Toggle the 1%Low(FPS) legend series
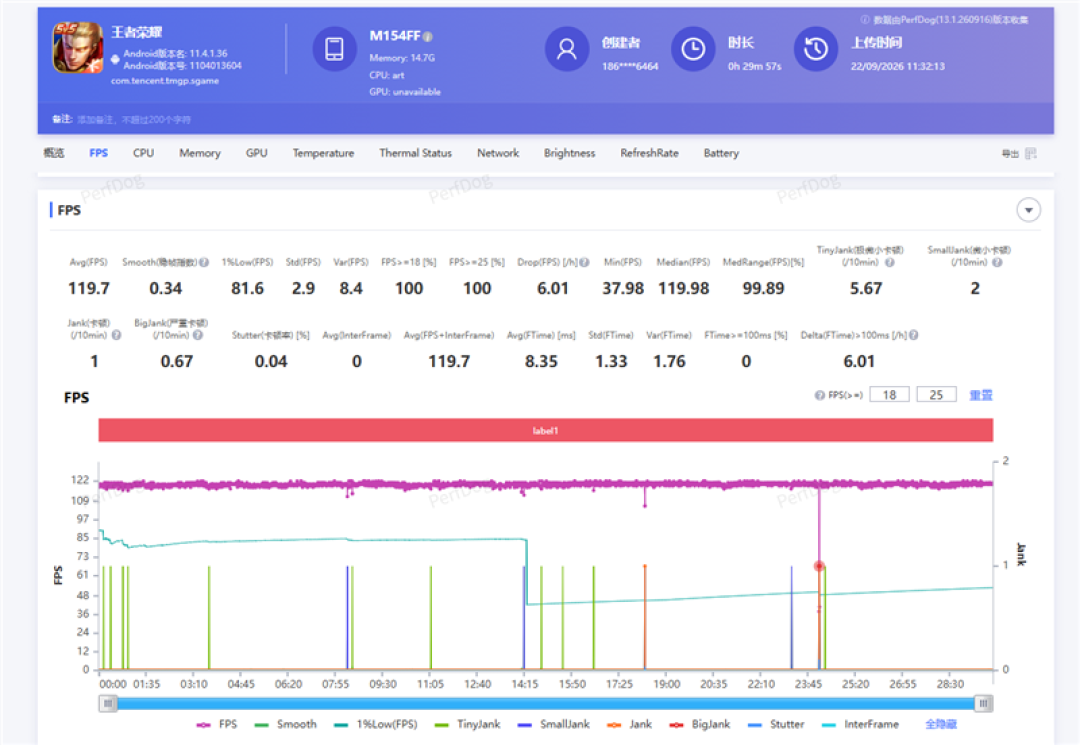The image size is (1080, 745). (x=376, y=724)
